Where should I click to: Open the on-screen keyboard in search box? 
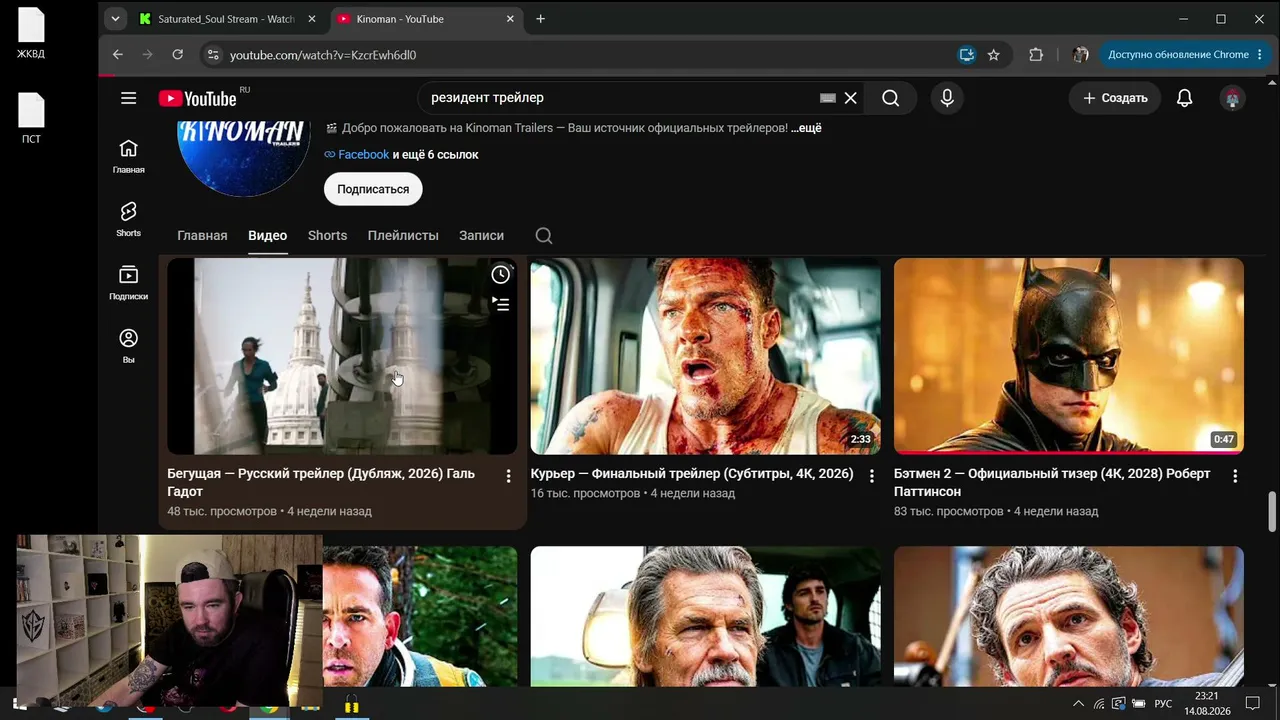click(x=827, y=98)
